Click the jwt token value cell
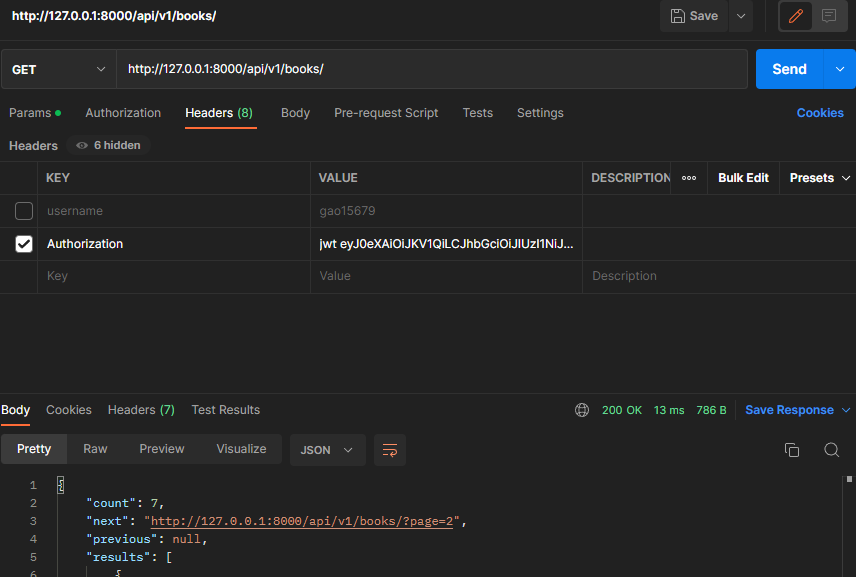Image resolution: width=856 pixels, height=577 pixels. (x=446, y=243)
